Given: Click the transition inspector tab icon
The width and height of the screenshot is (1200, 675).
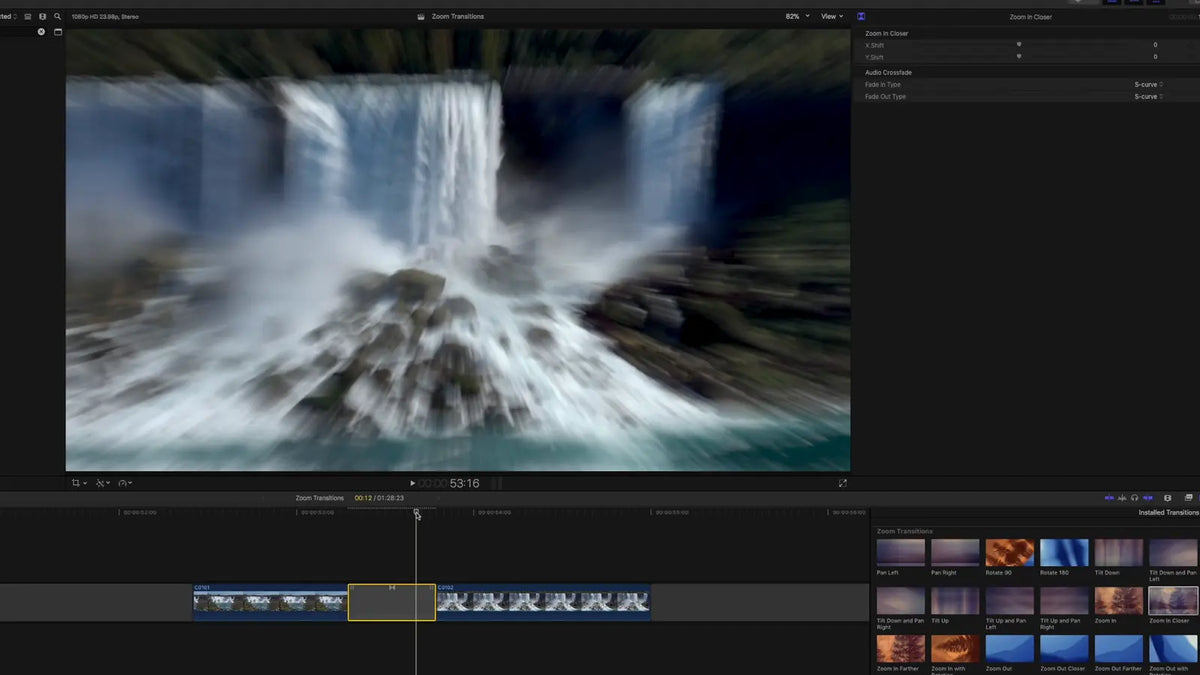Looking at the screenshot, I should coord(862,16).
